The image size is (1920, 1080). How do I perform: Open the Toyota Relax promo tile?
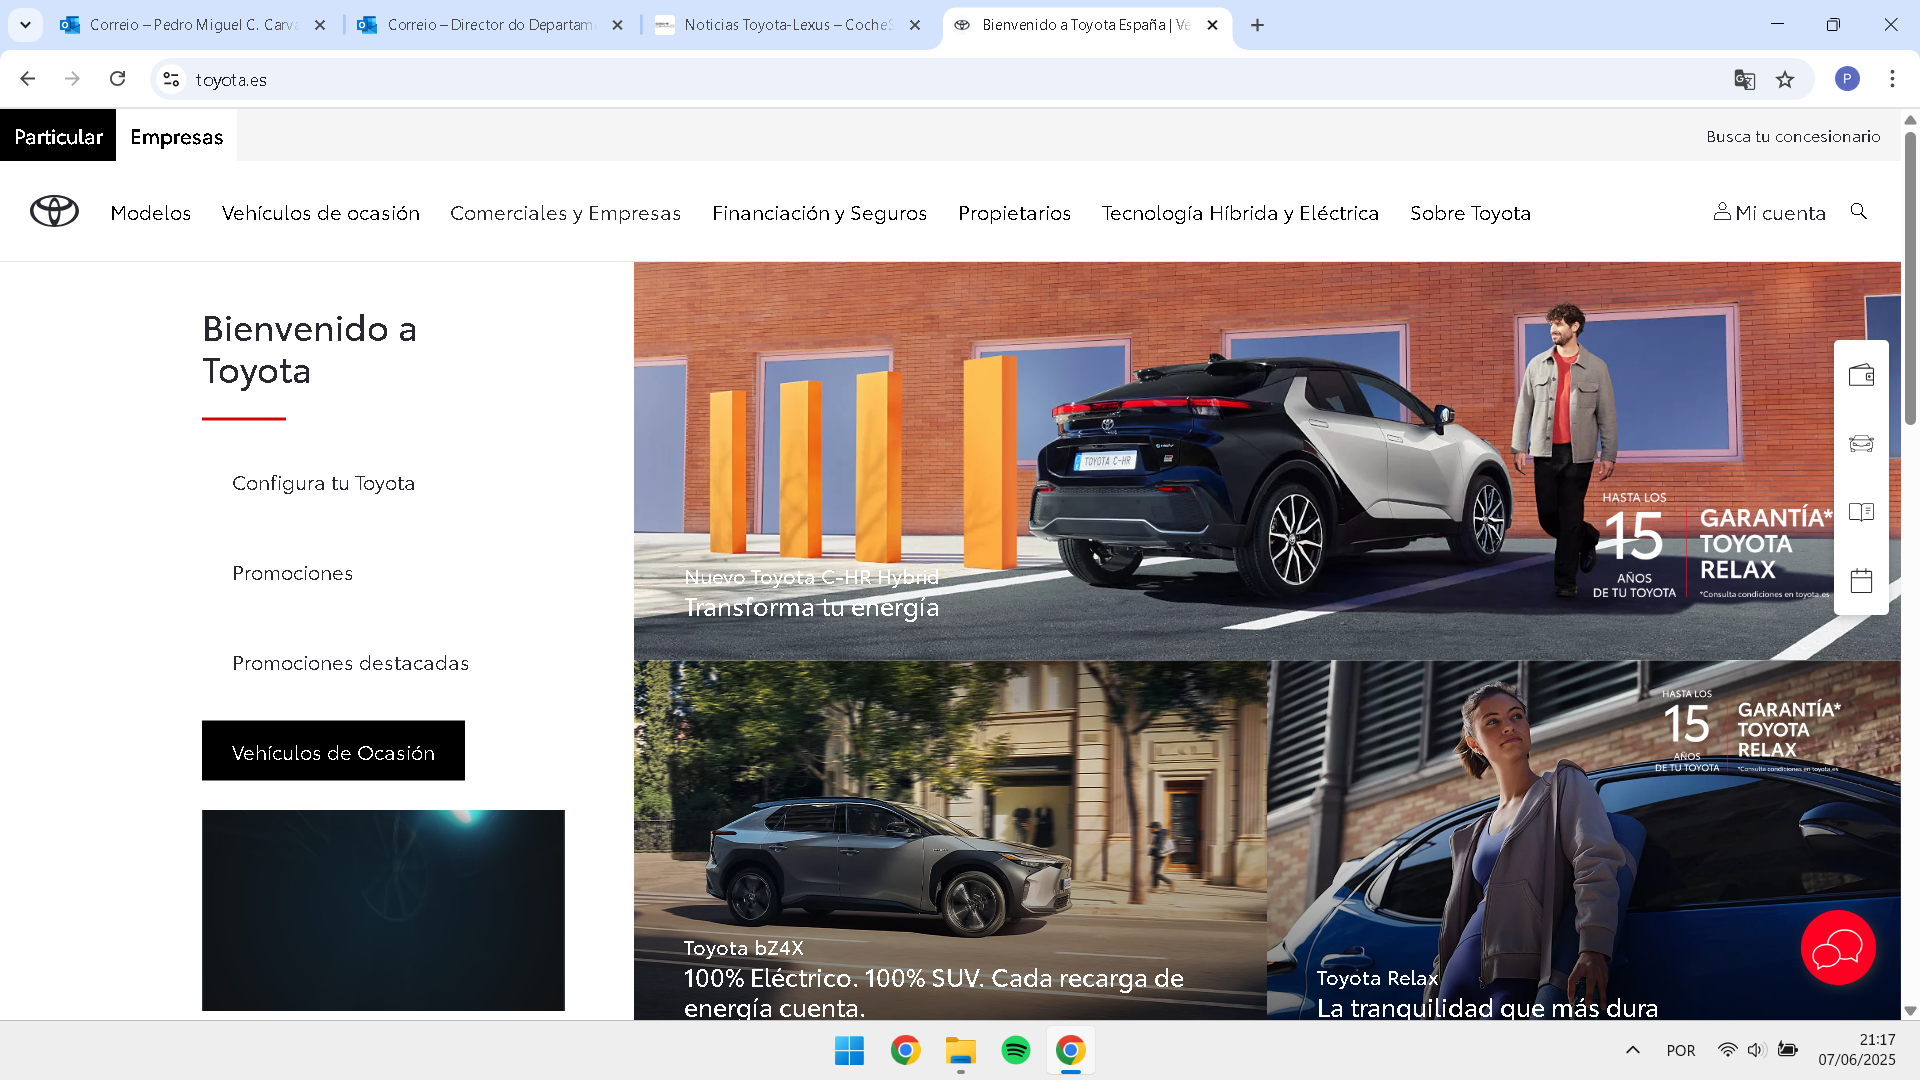pos(1584,840)
